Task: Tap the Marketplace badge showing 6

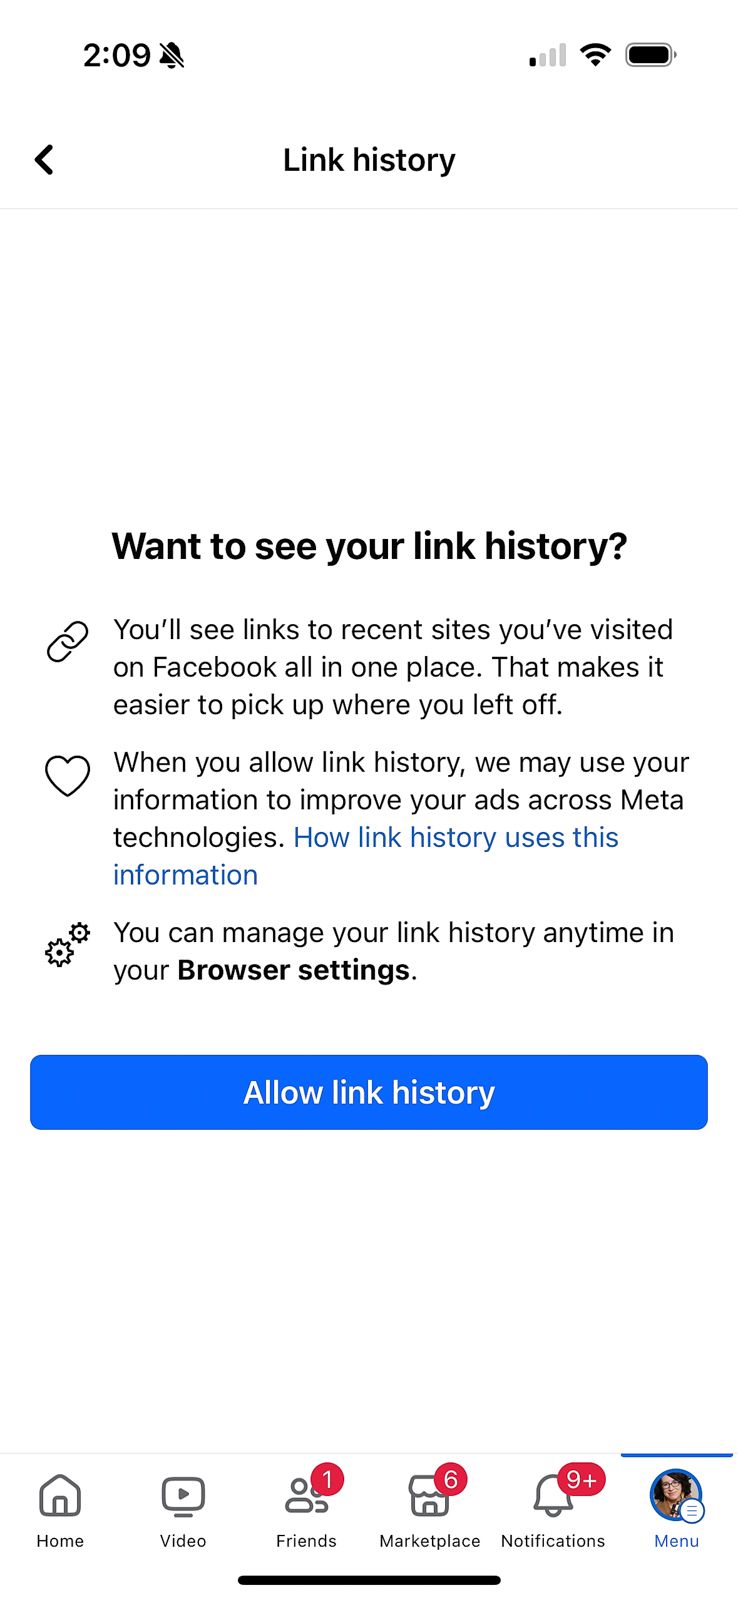Action: click(451, 1478)
